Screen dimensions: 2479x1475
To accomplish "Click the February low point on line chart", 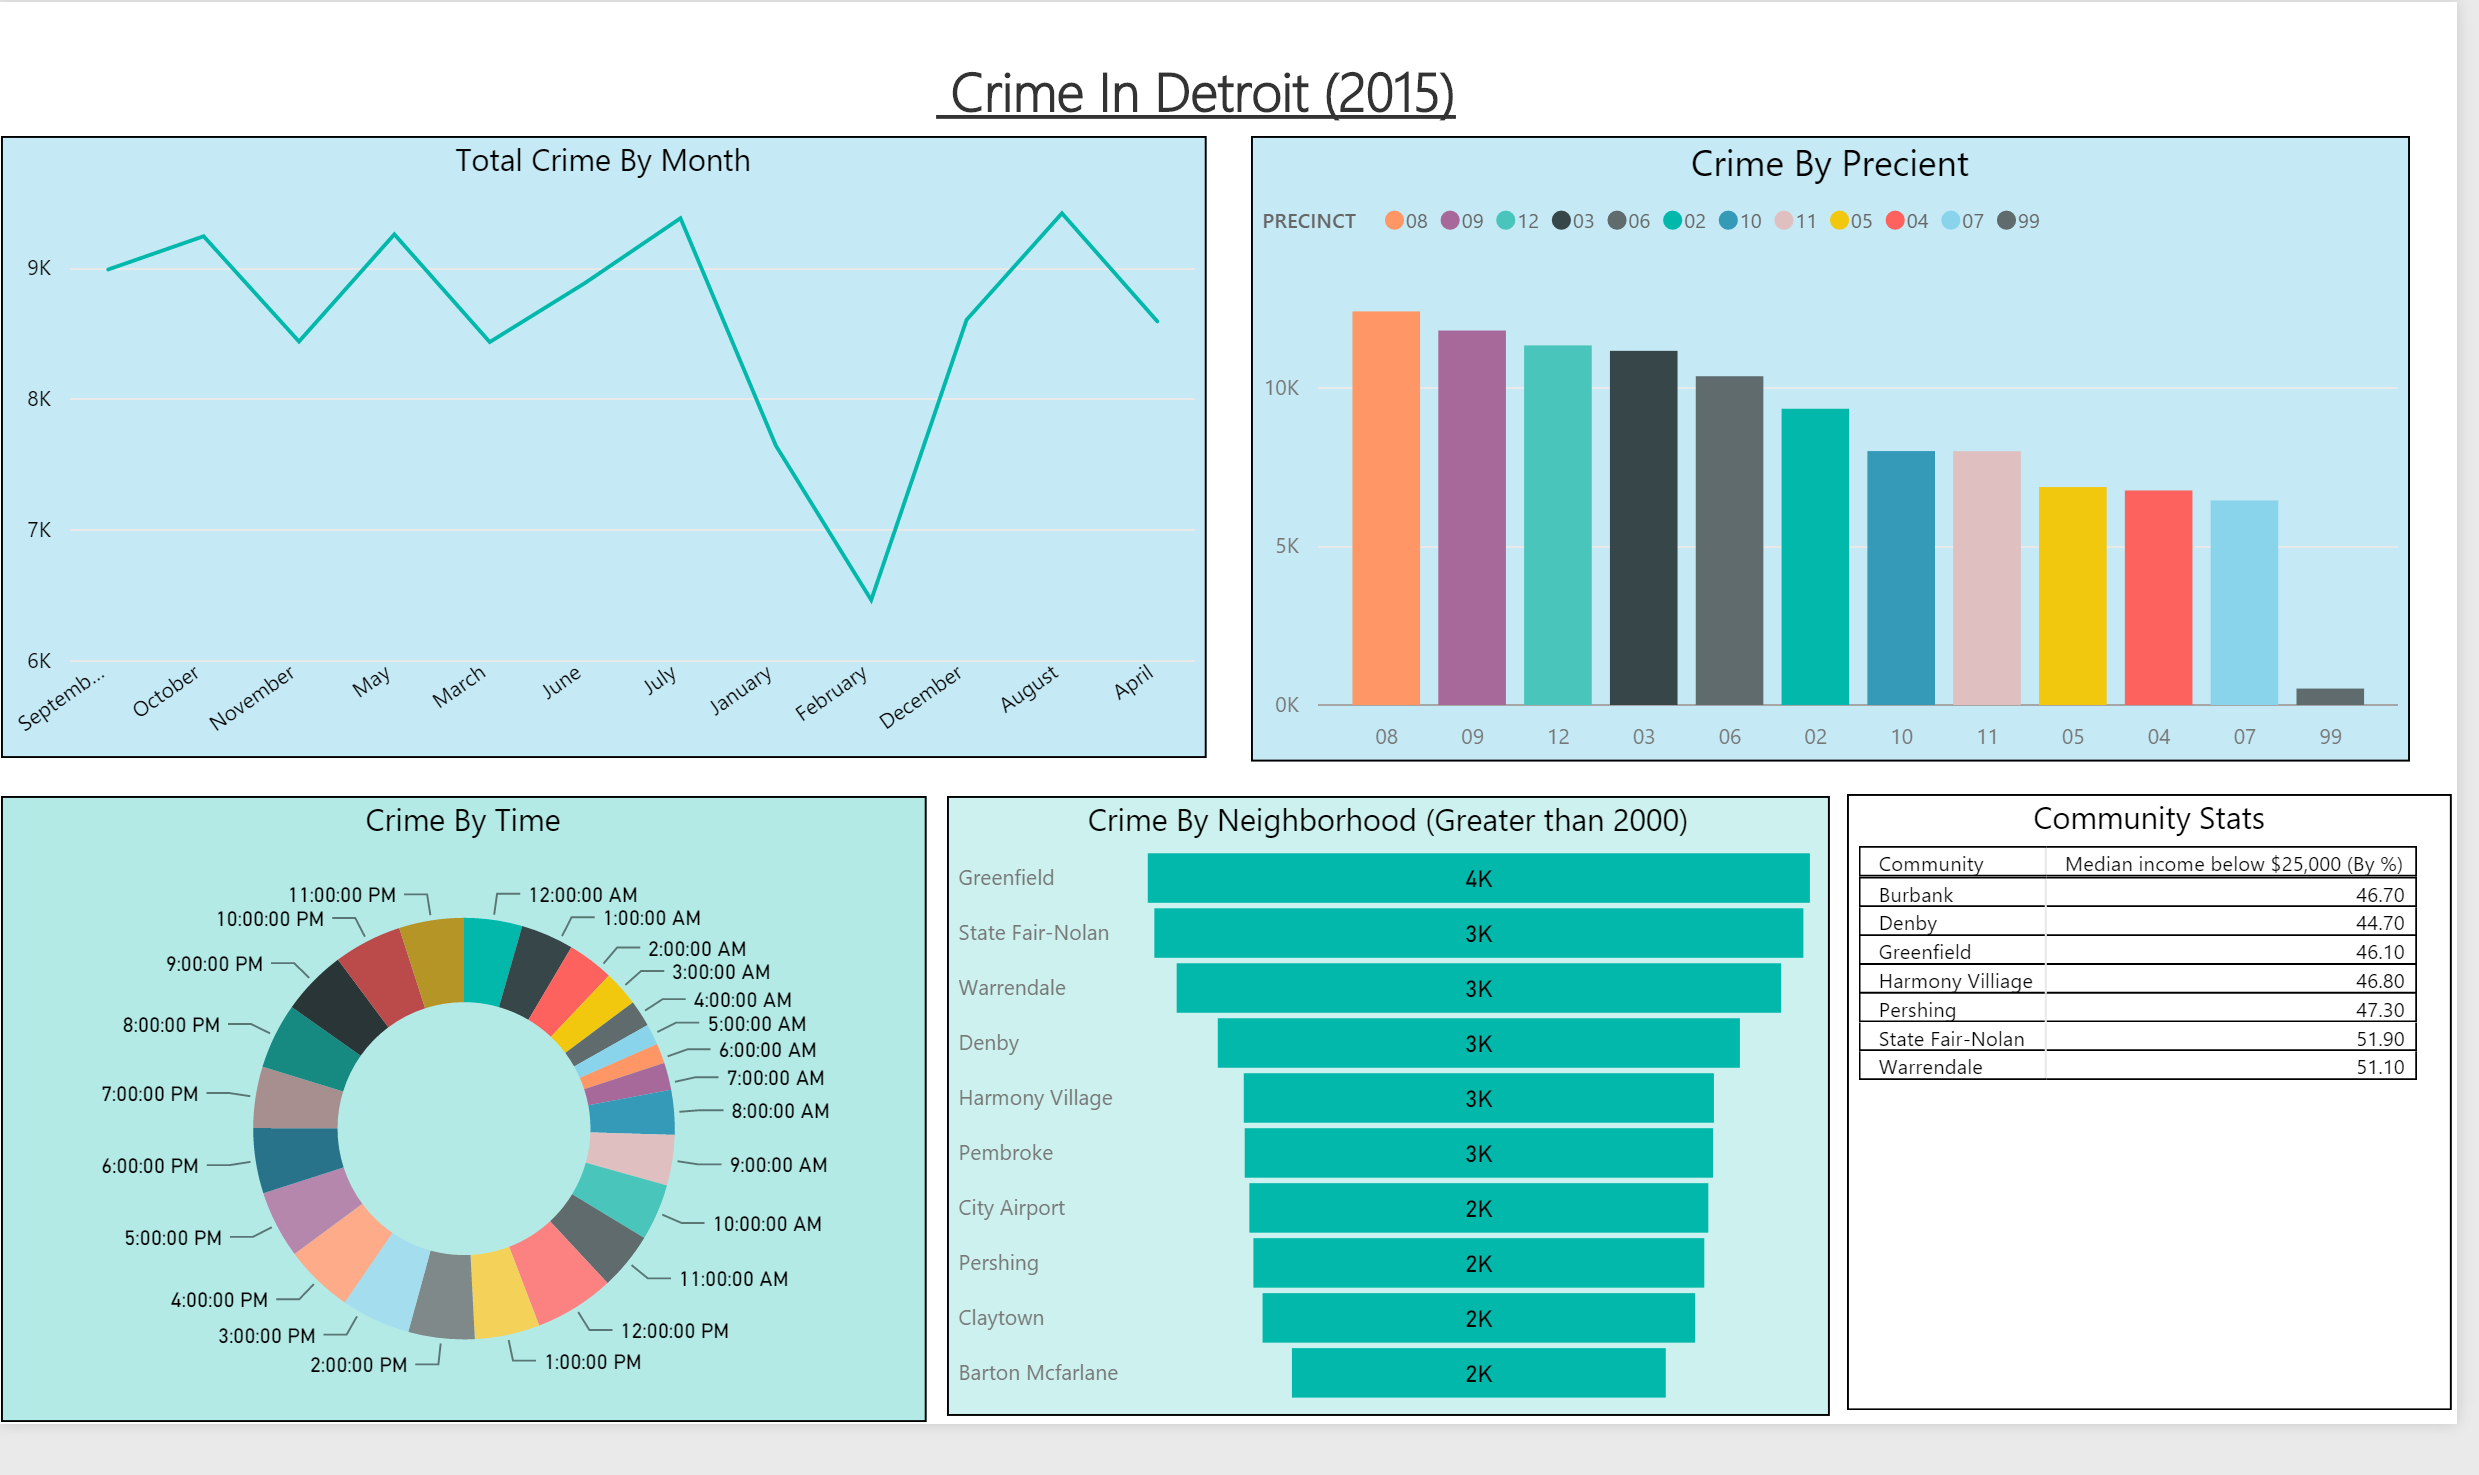I will [x=871, y=600].
